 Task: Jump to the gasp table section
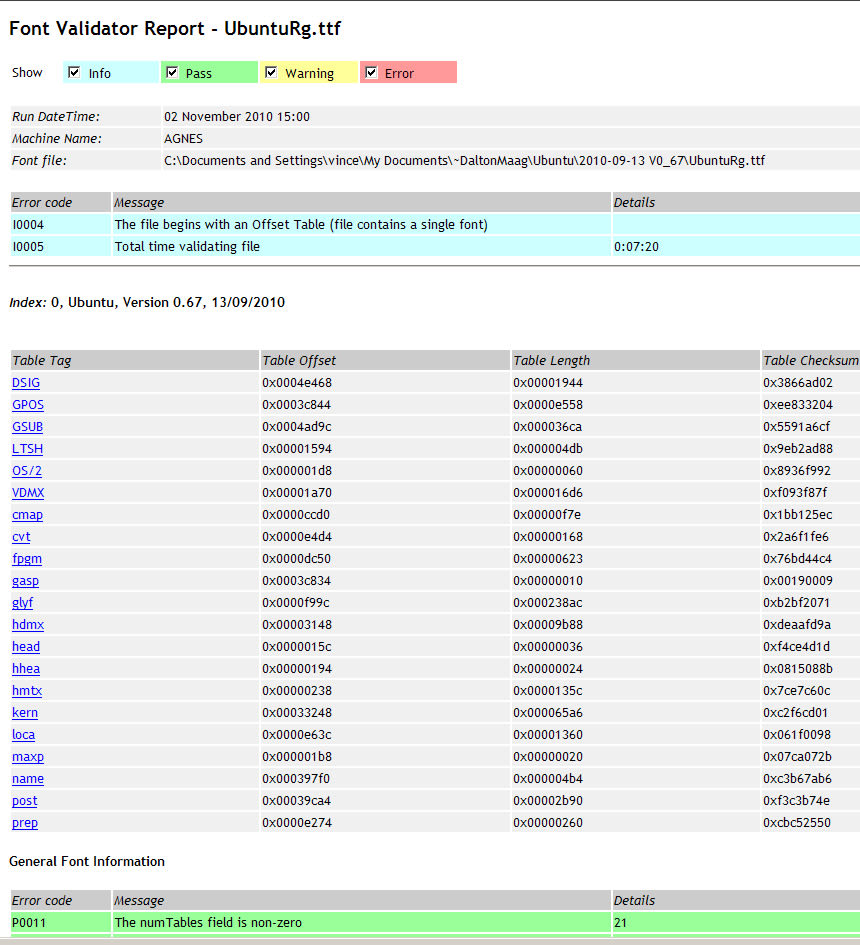[x=25, y=580]
